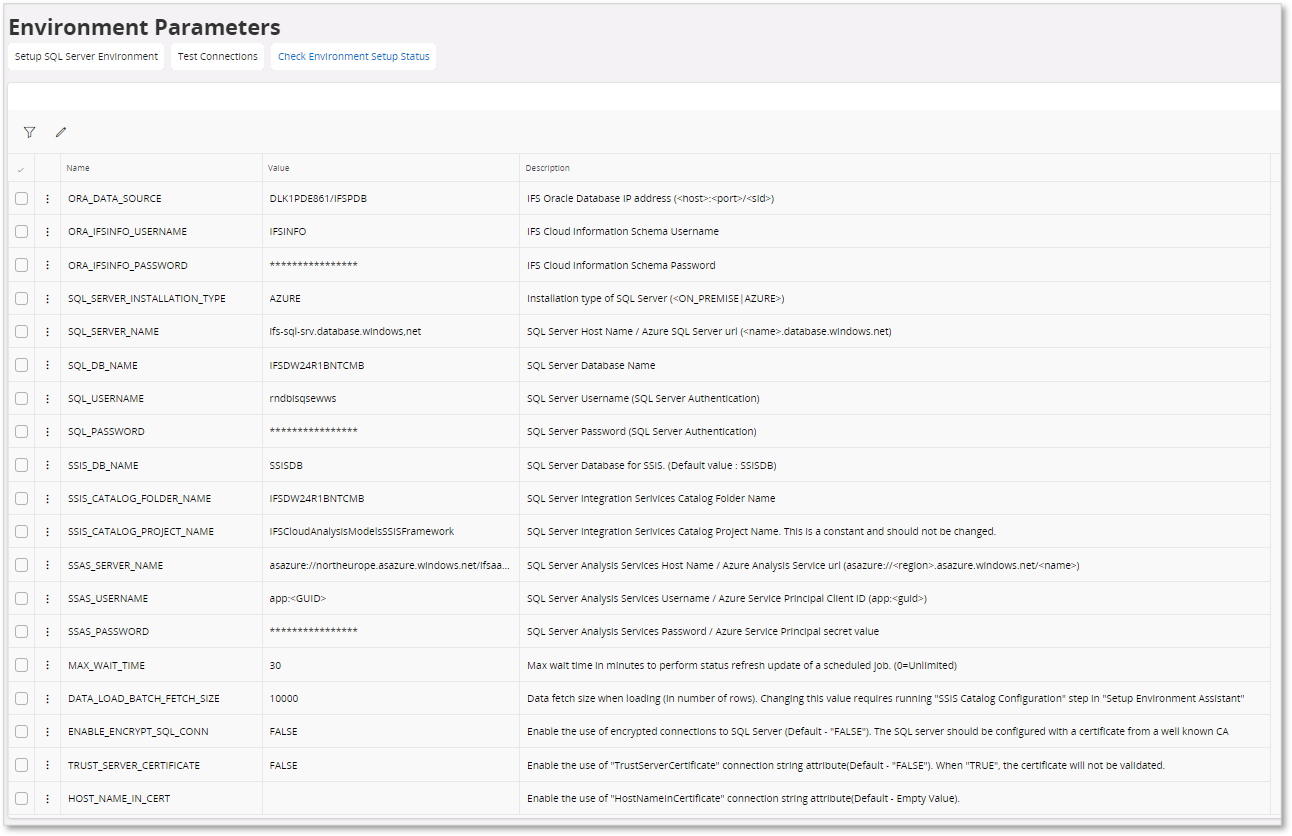Image resolution: width=1292 pixels, height=836 pixels.
Task: Open the three-dot menu for MAX_WAIT_TIME
Action: (47, 664)
